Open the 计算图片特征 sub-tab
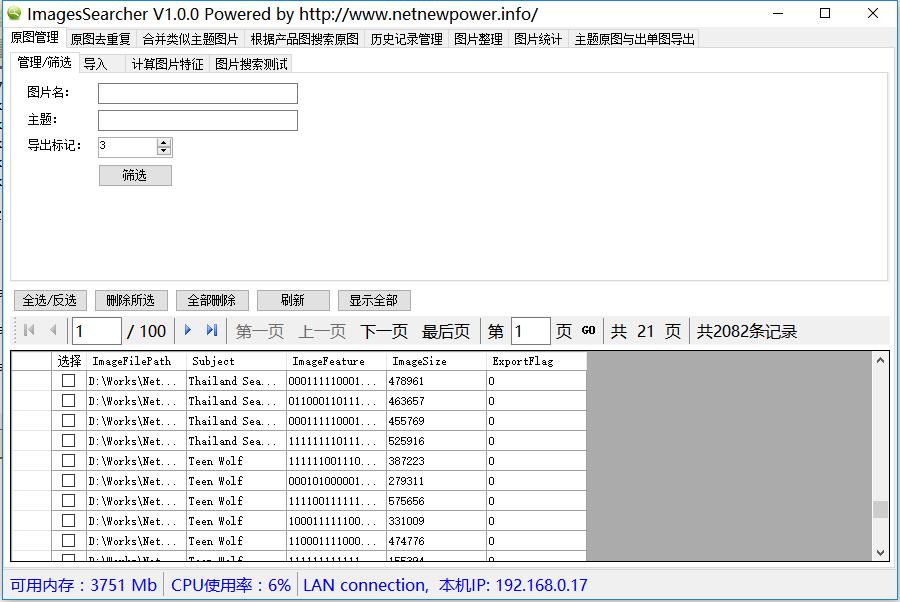 point(167,64)
